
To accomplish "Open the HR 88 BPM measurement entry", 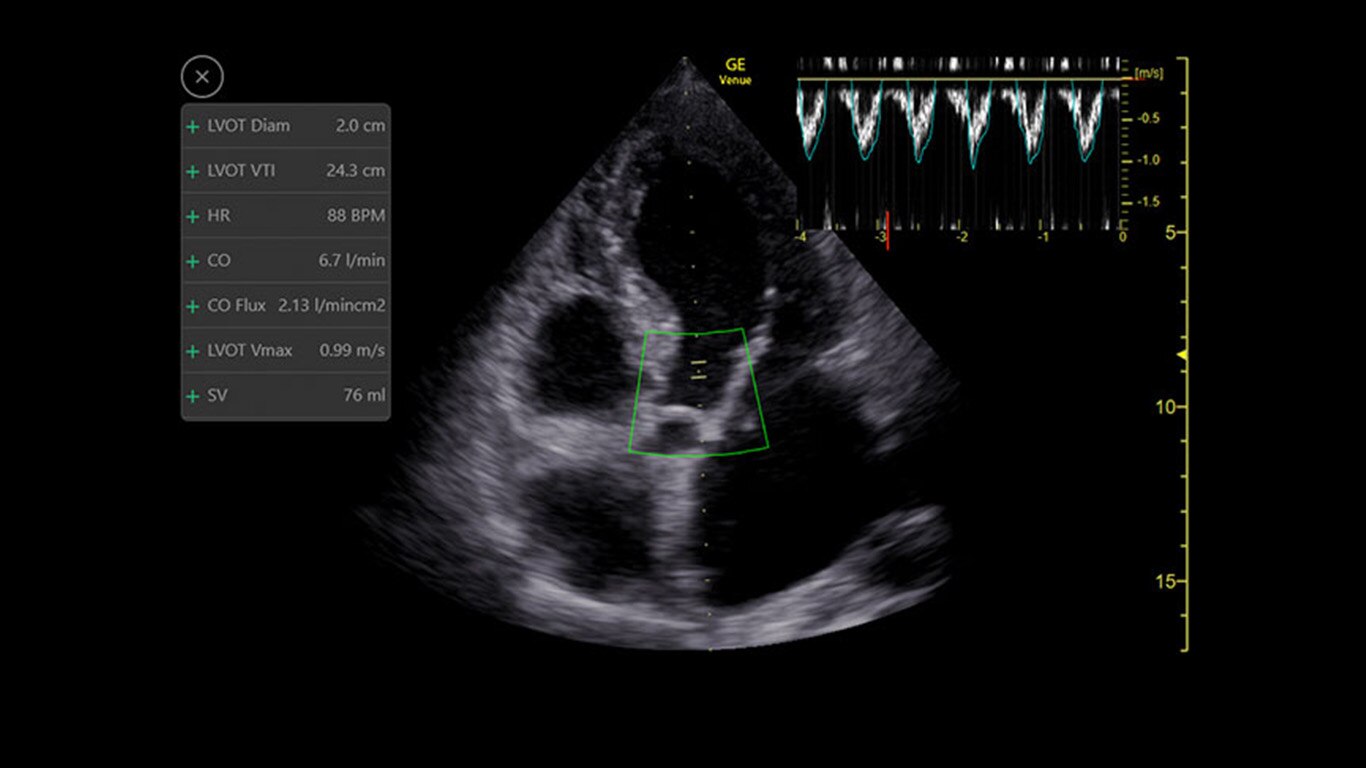I will [x=285, y=215].
